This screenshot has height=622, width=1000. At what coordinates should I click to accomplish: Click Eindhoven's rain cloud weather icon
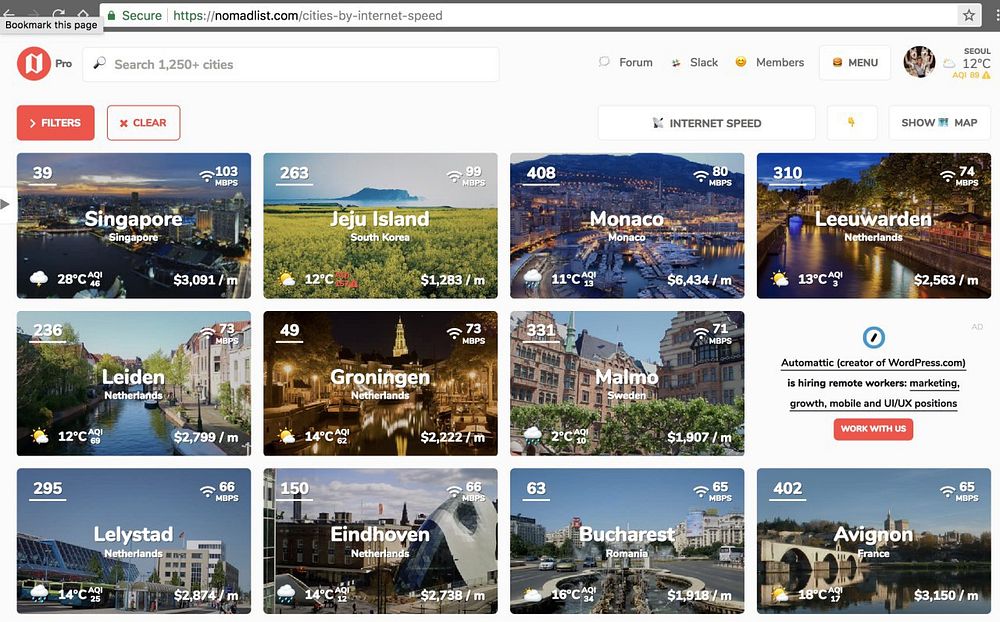point(286,595)
